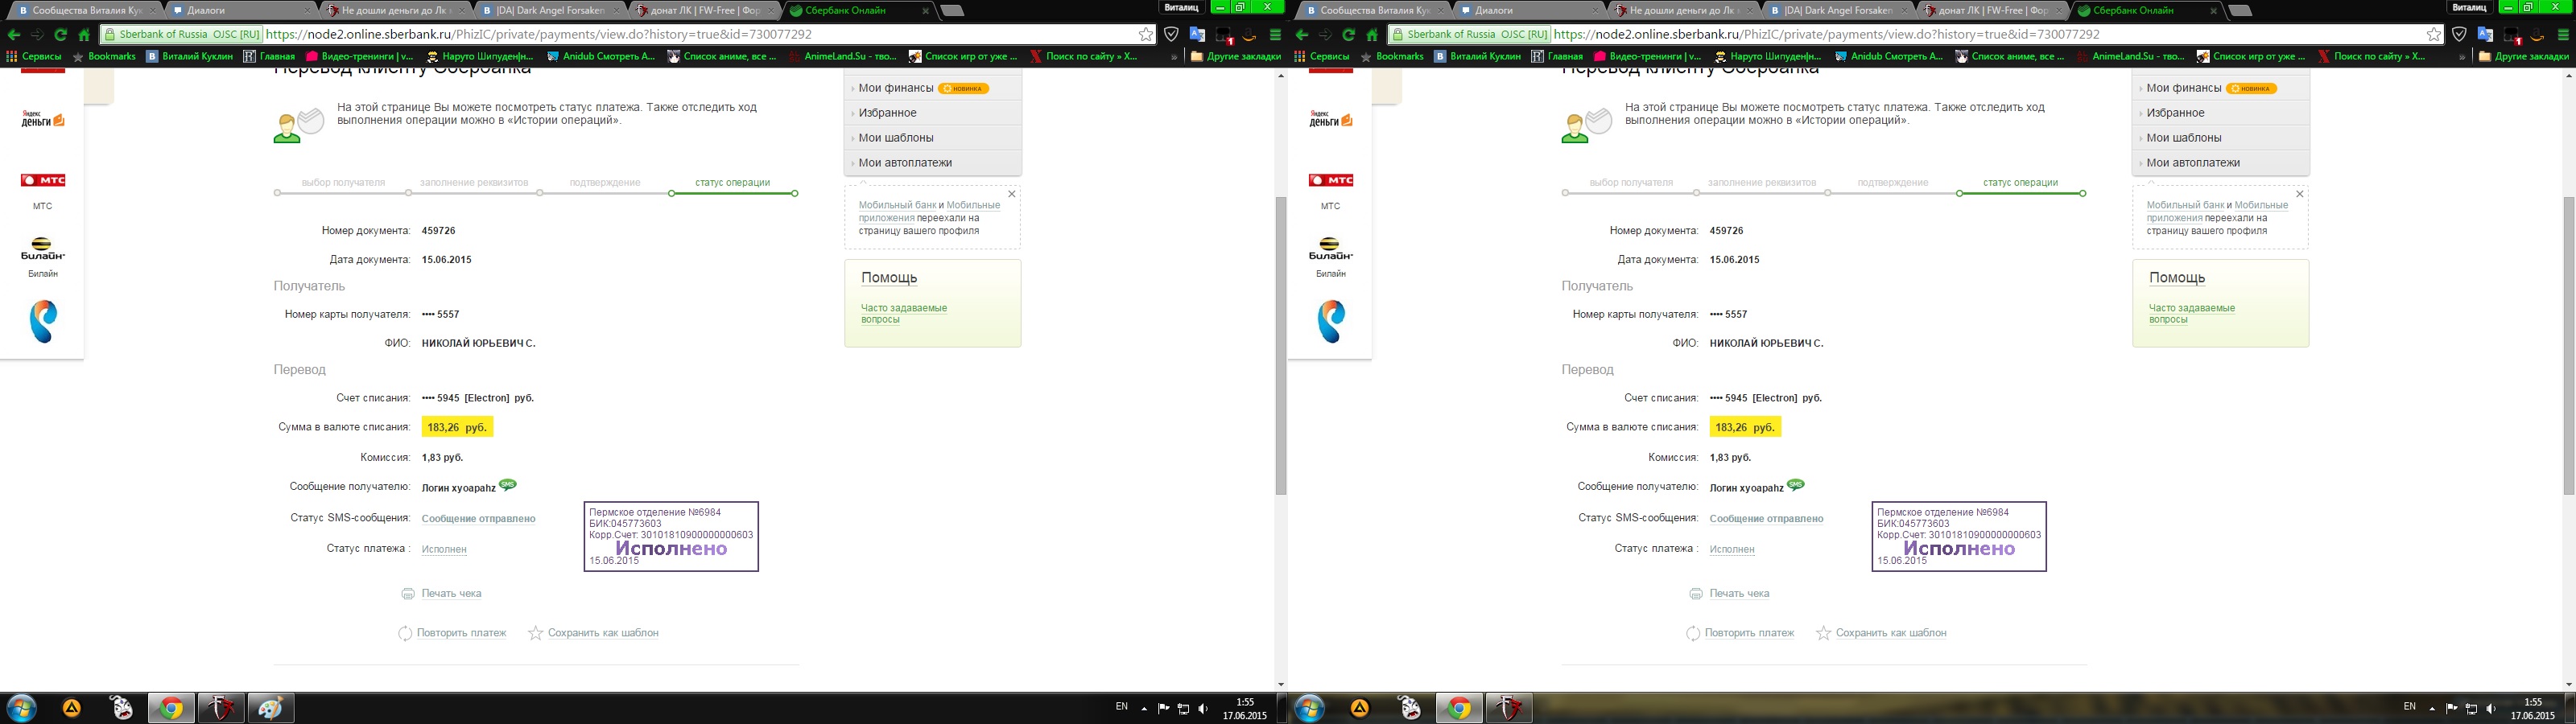Click the printer icon in the left browser

click(x=407, y=594)
